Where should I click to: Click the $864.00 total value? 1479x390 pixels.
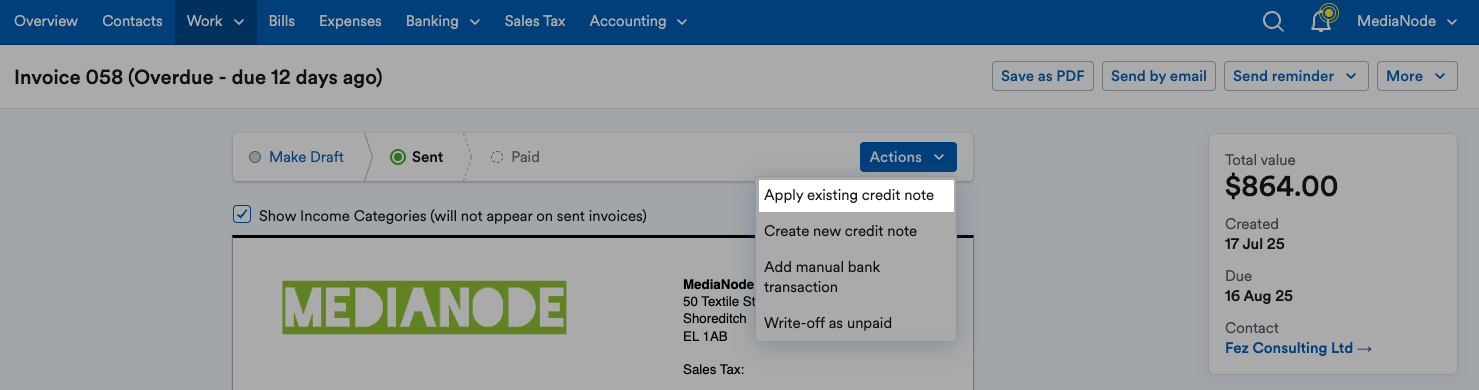pyautogui.click(x=1281, y=186)
